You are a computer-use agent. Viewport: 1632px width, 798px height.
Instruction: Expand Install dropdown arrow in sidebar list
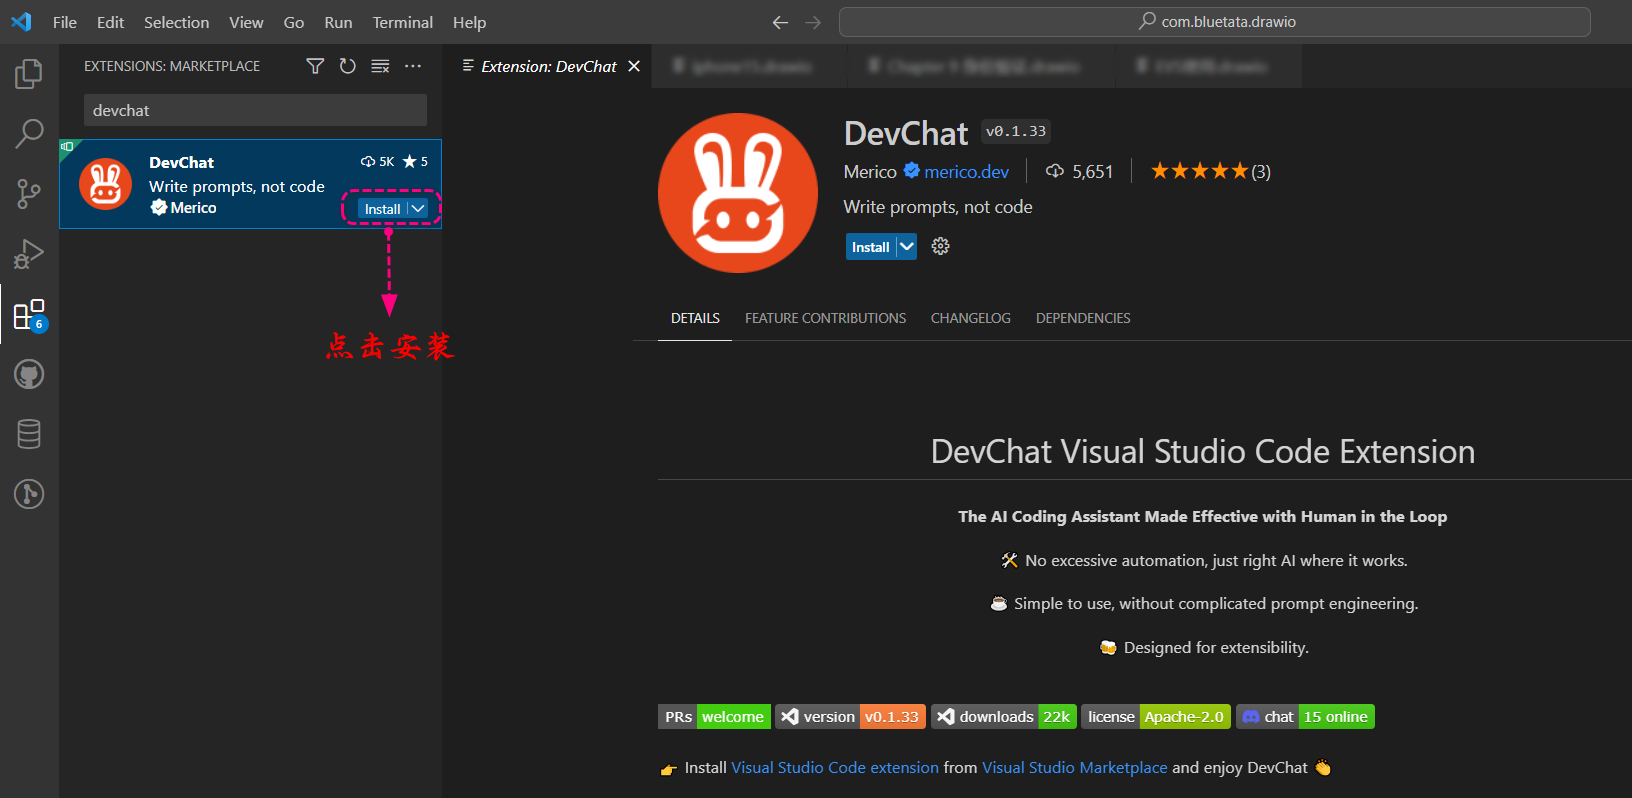pos(418,208)
